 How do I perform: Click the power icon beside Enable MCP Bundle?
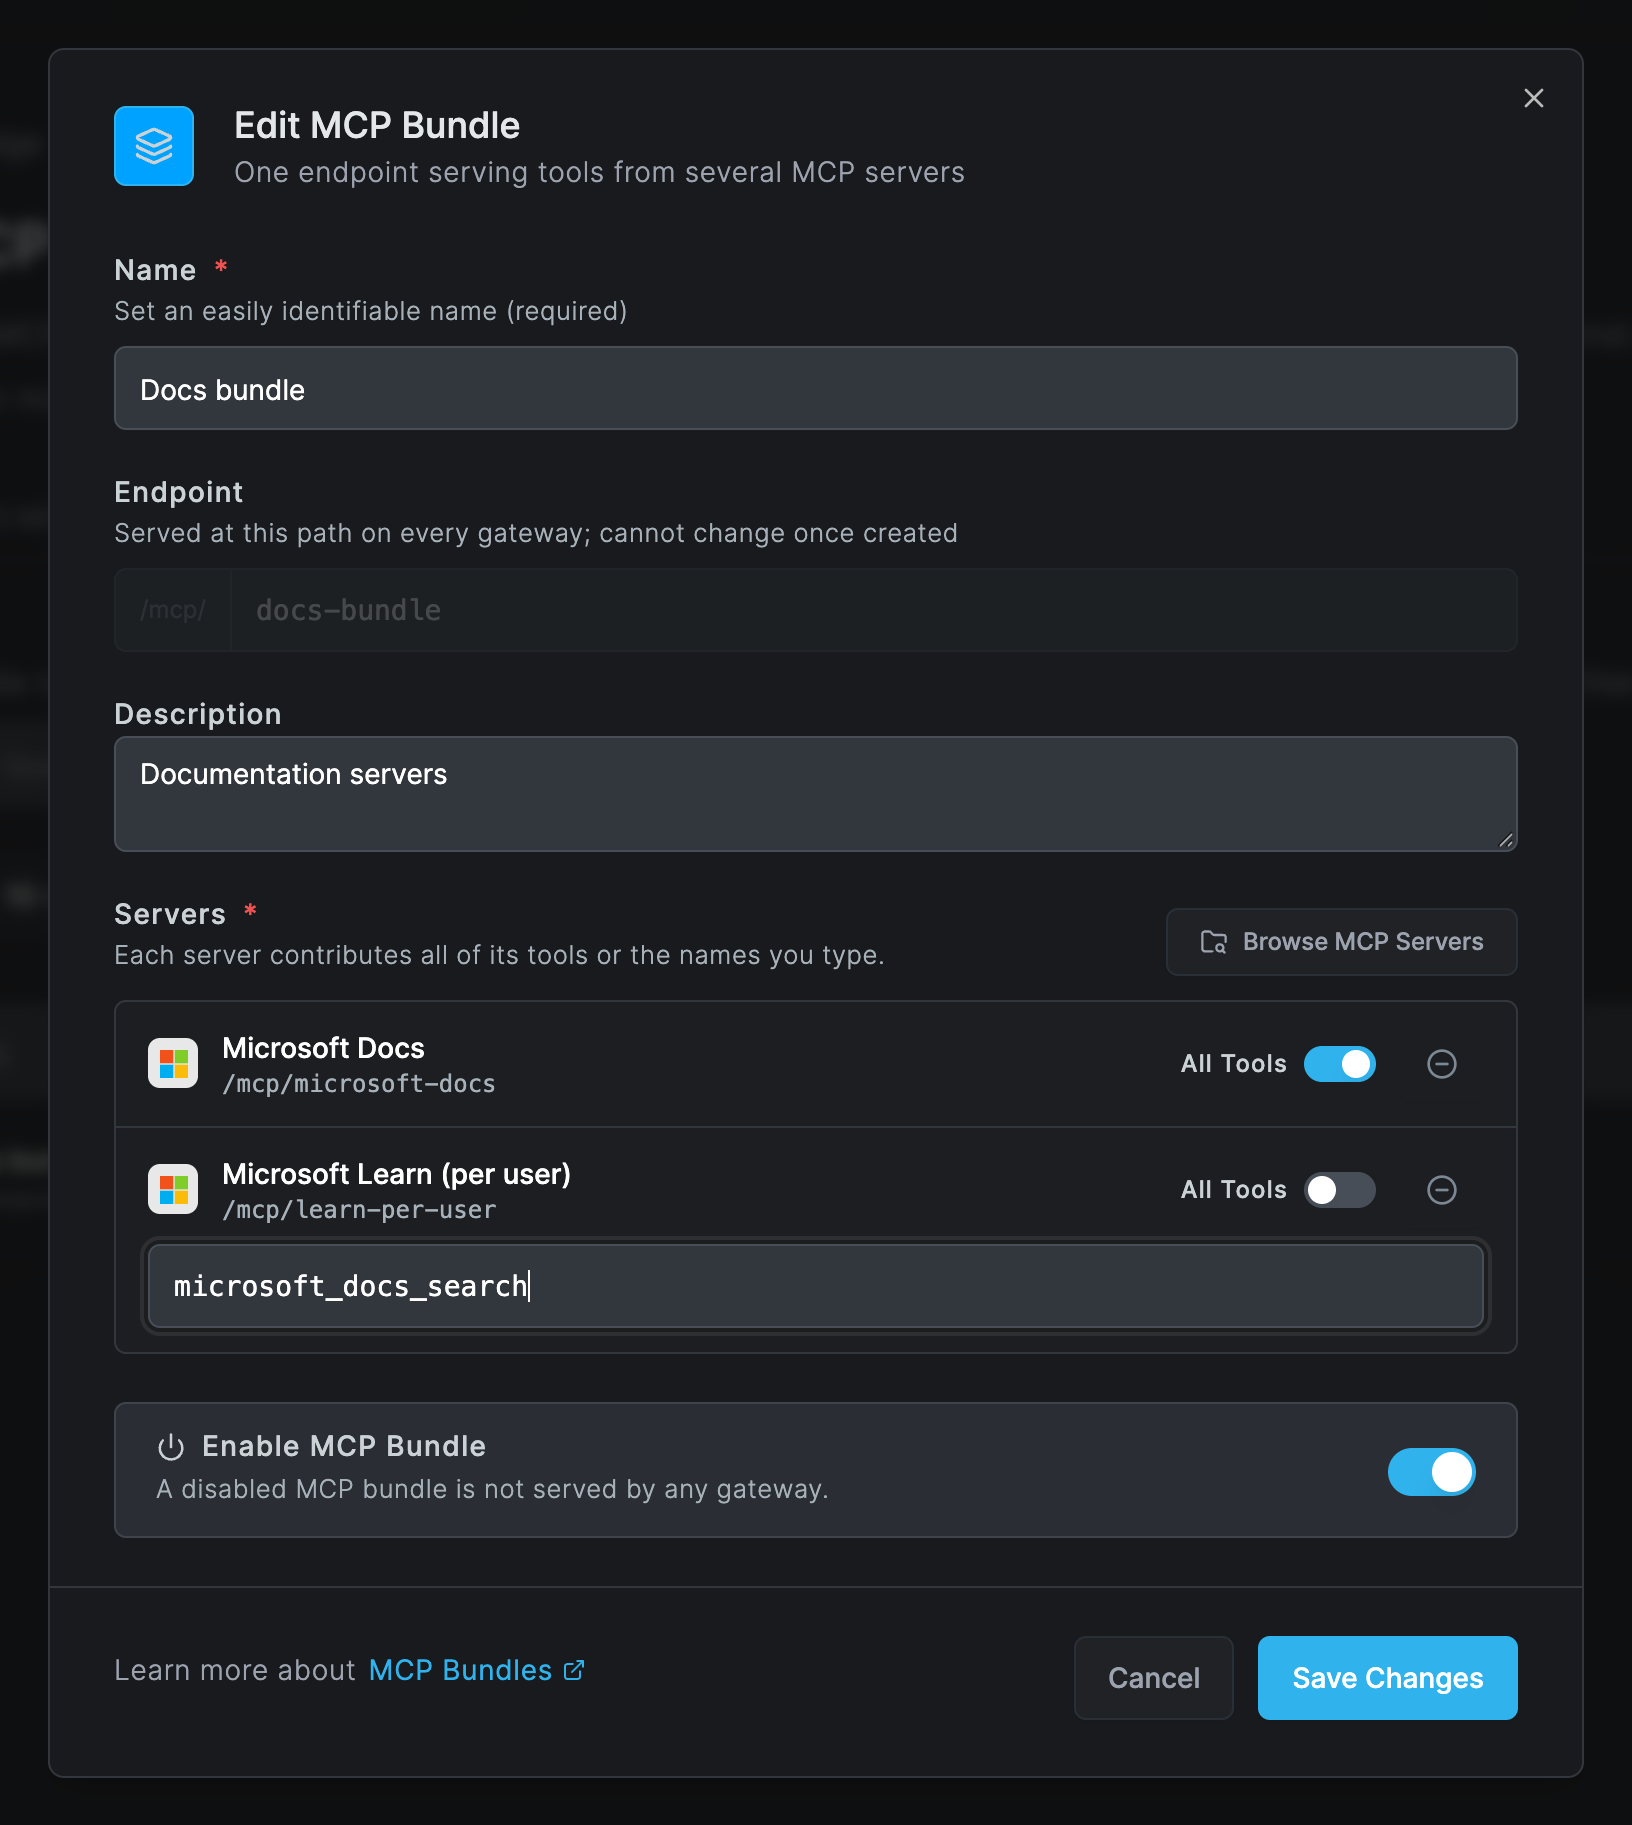click(x=171, y=1447)
